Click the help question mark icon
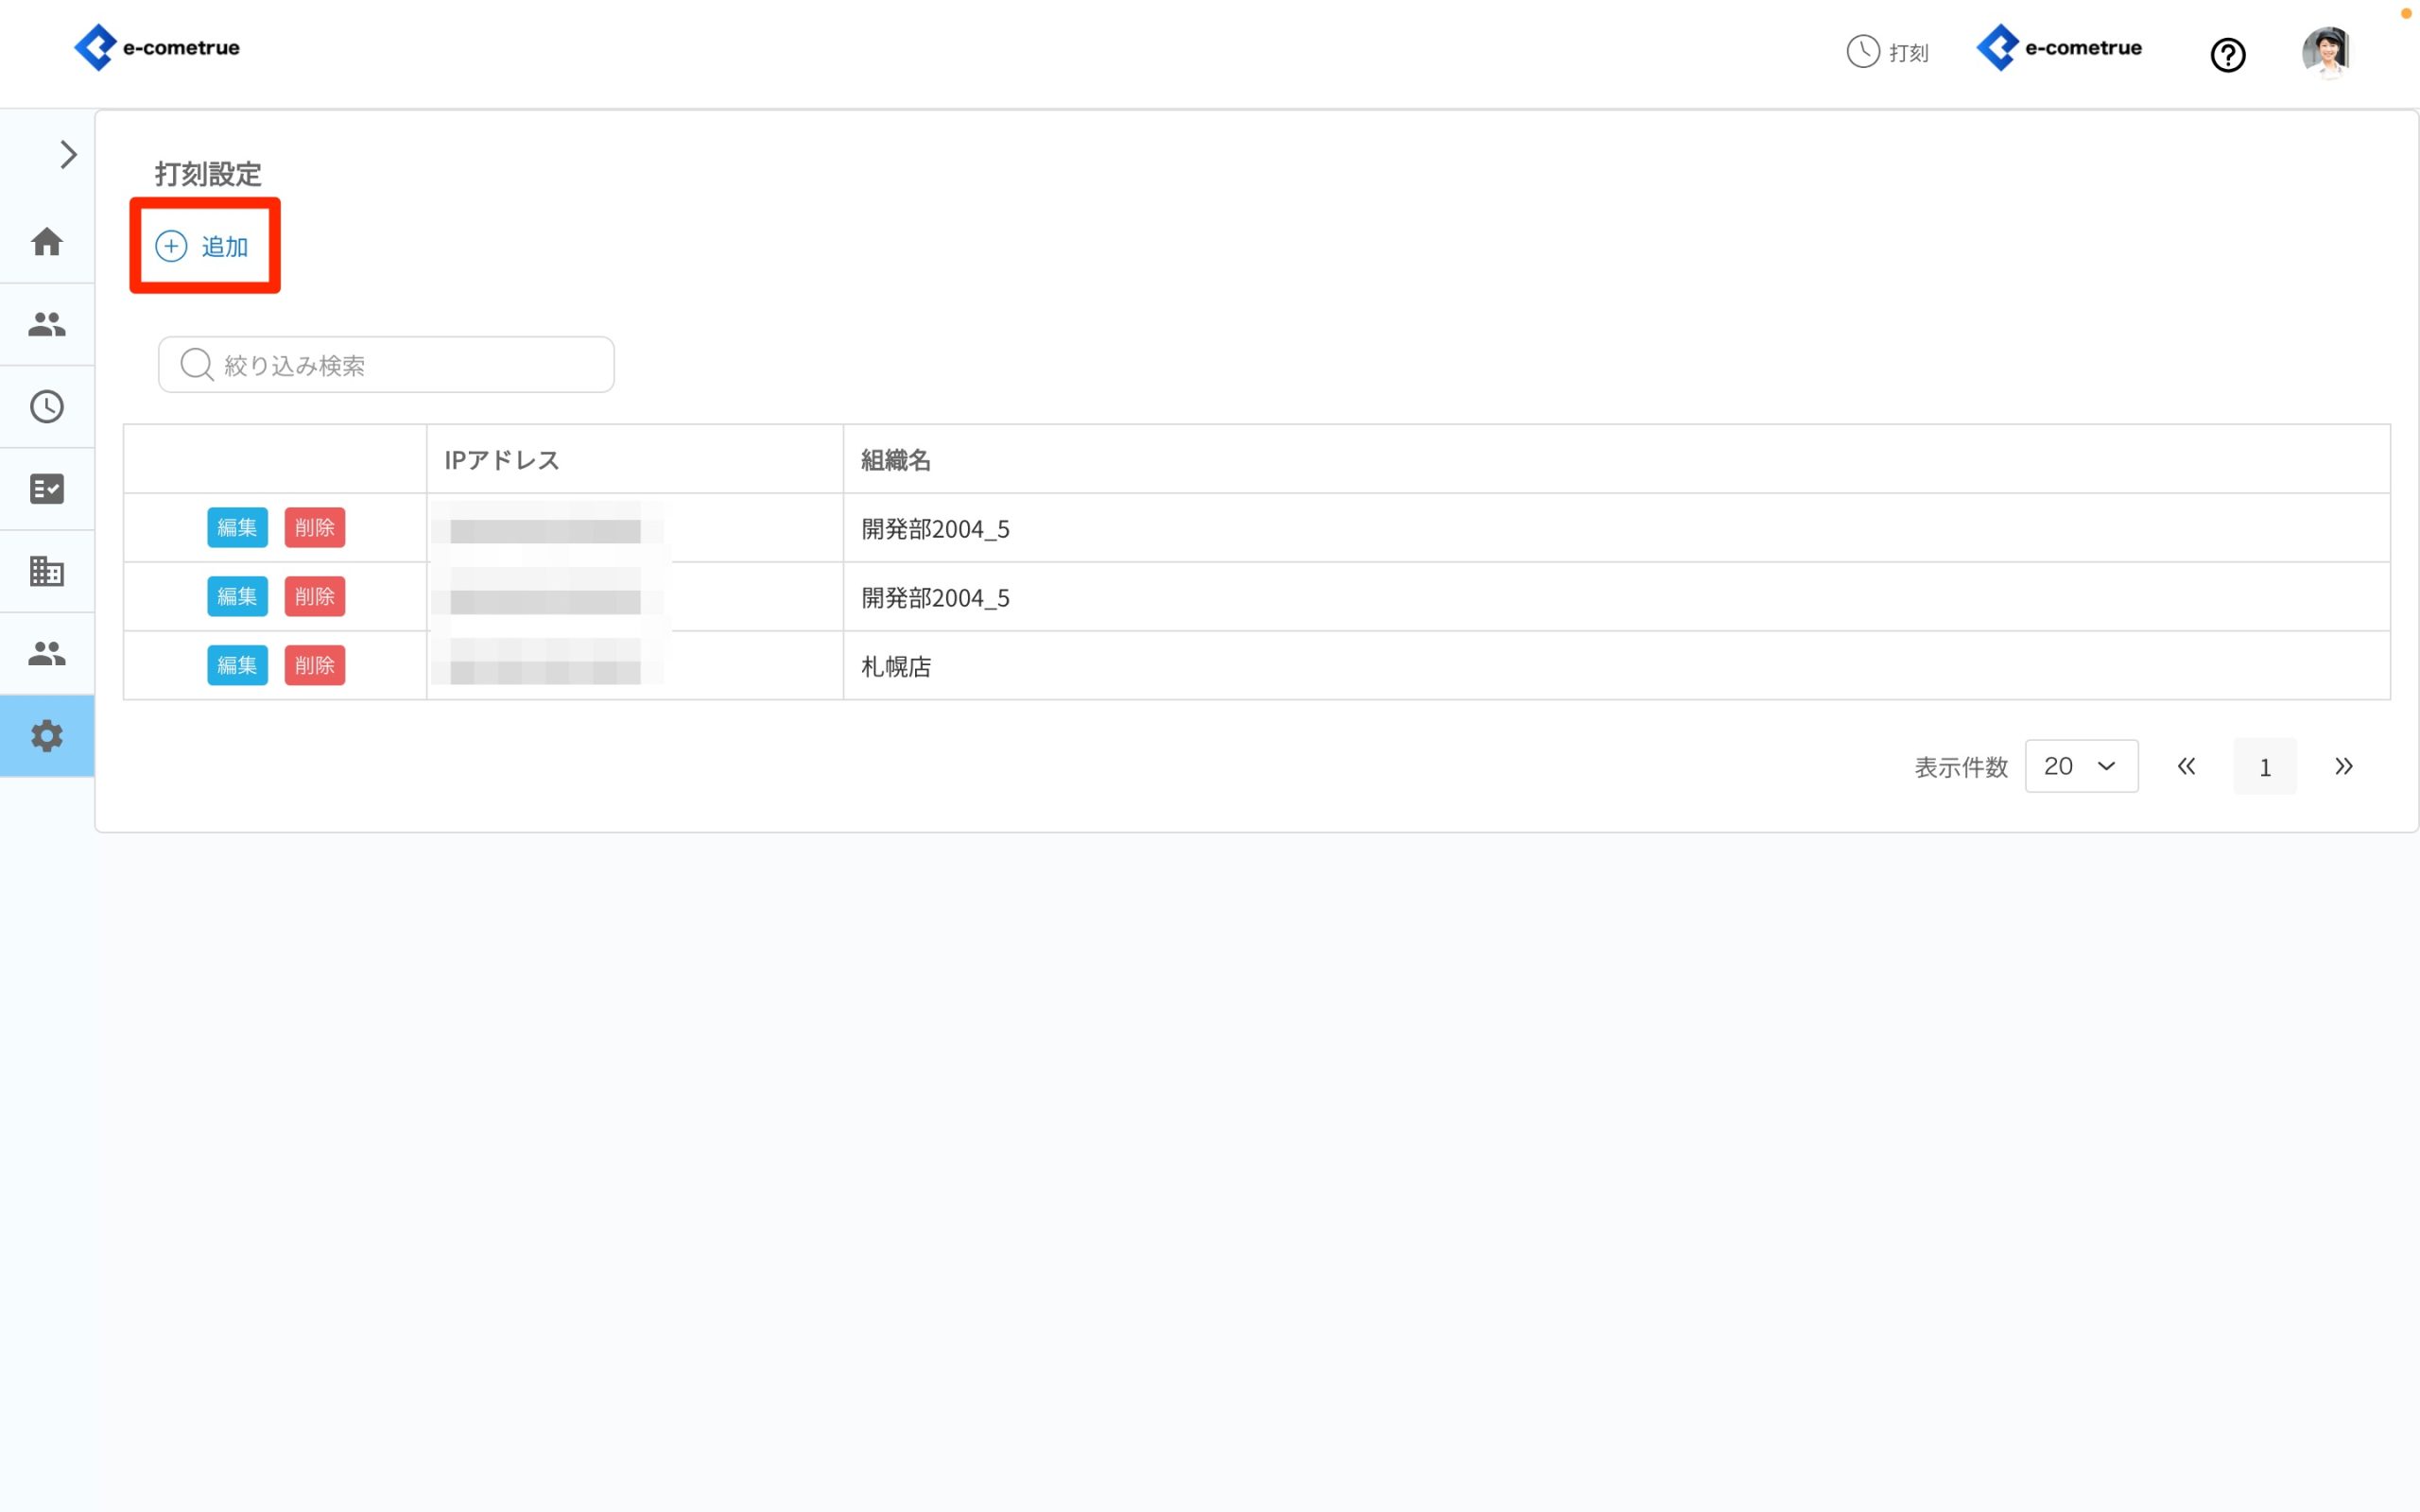2420x1512 pixels. (x=2227, y=54)
